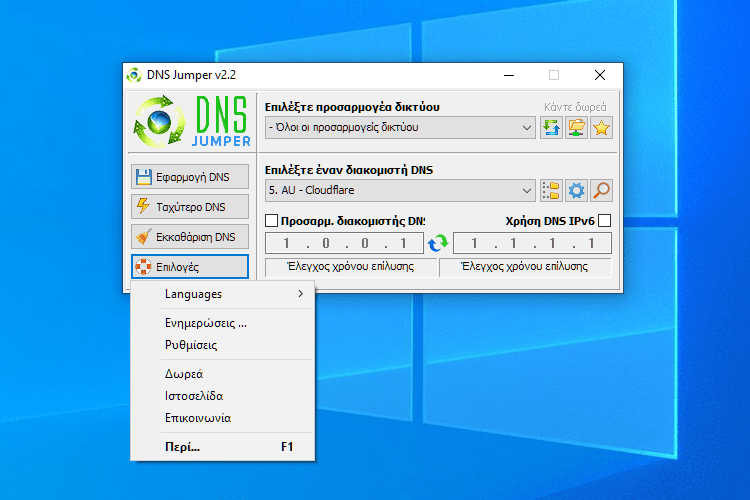This screenshot has width=750, height=500.
Task: Open the network adapter dropdown
Action: (x=400, y=128)
